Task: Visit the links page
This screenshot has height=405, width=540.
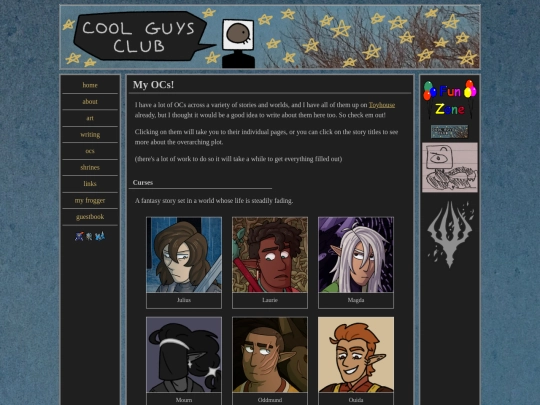Action: (x=90, y=184)
